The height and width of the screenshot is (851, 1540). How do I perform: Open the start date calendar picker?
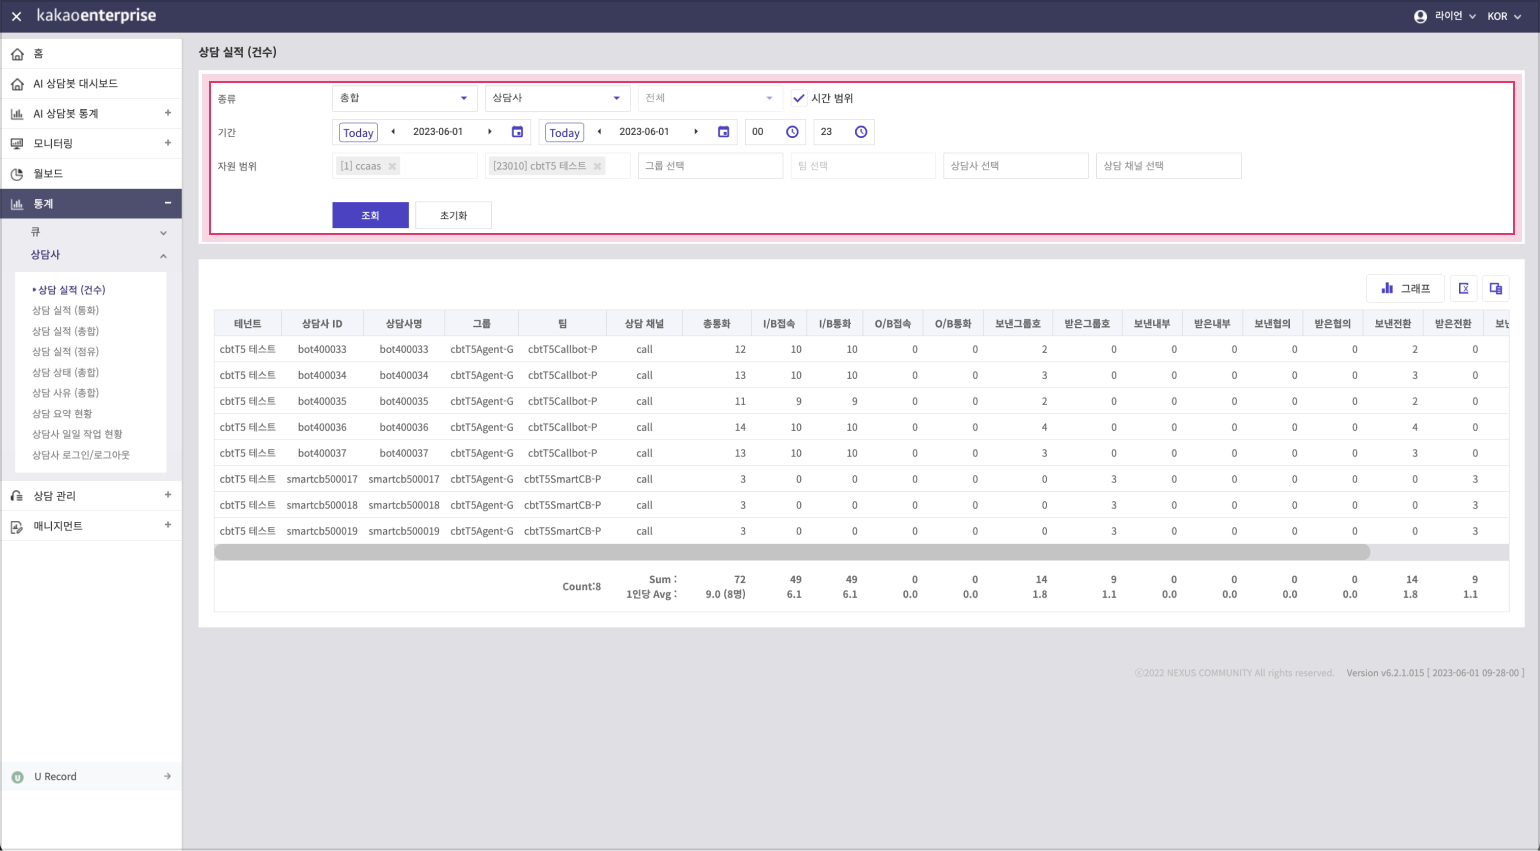[517, 132]
